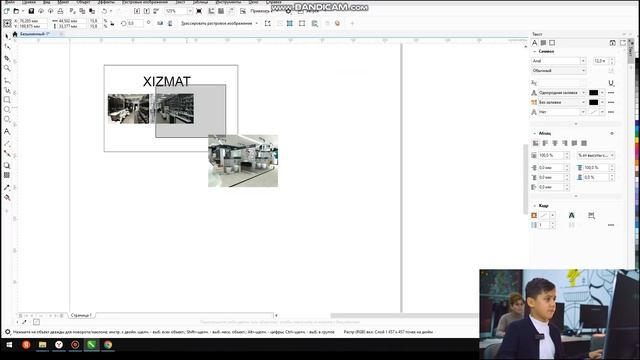Collapse the Абзац section
The height and width of the screenshot is (360, 640).
click(x=535, y=133)
